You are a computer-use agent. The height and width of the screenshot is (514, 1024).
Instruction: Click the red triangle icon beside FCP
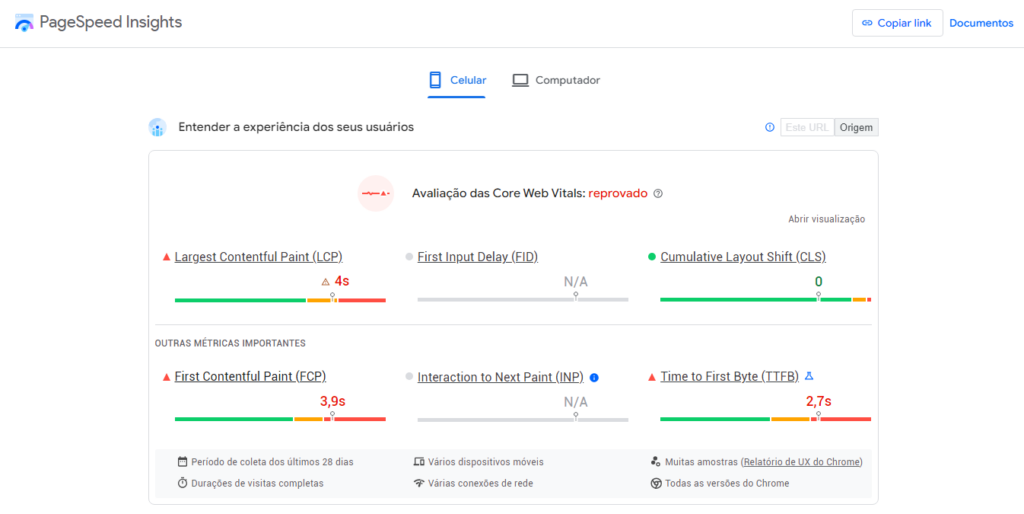pyautogui.click(x=167, y=377)
